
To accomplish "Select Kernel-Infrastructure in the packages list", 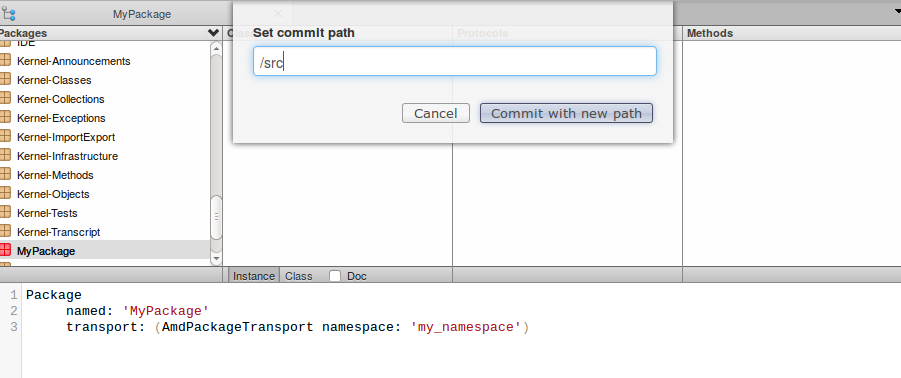I will 67,156.
